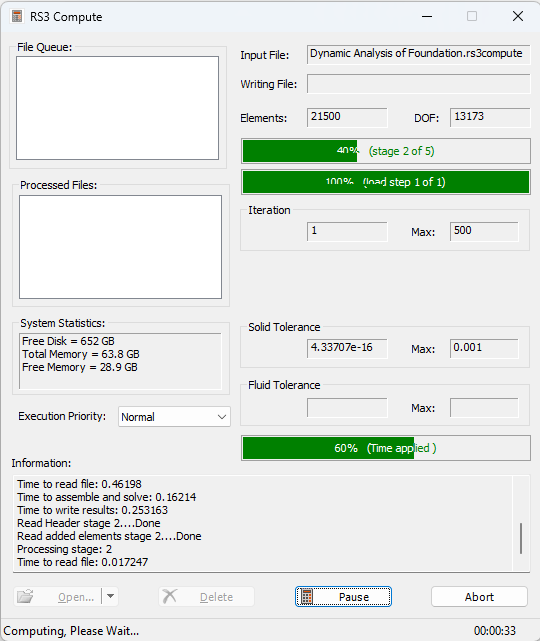Click the Information log scrollbar thumb
Viewport: 540px width, 641px height.
coord(521,538)
